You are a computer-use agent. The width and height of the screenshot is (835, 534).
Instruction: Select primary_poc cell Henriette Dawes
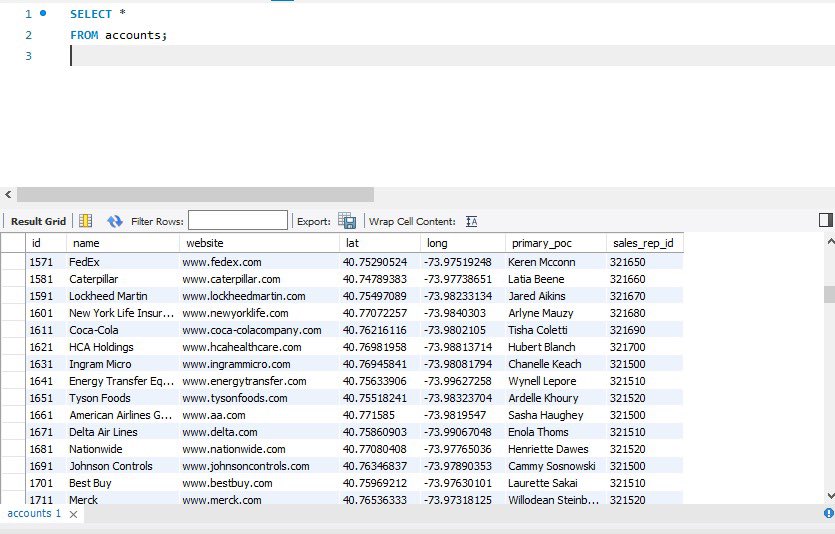pos(556,449)
